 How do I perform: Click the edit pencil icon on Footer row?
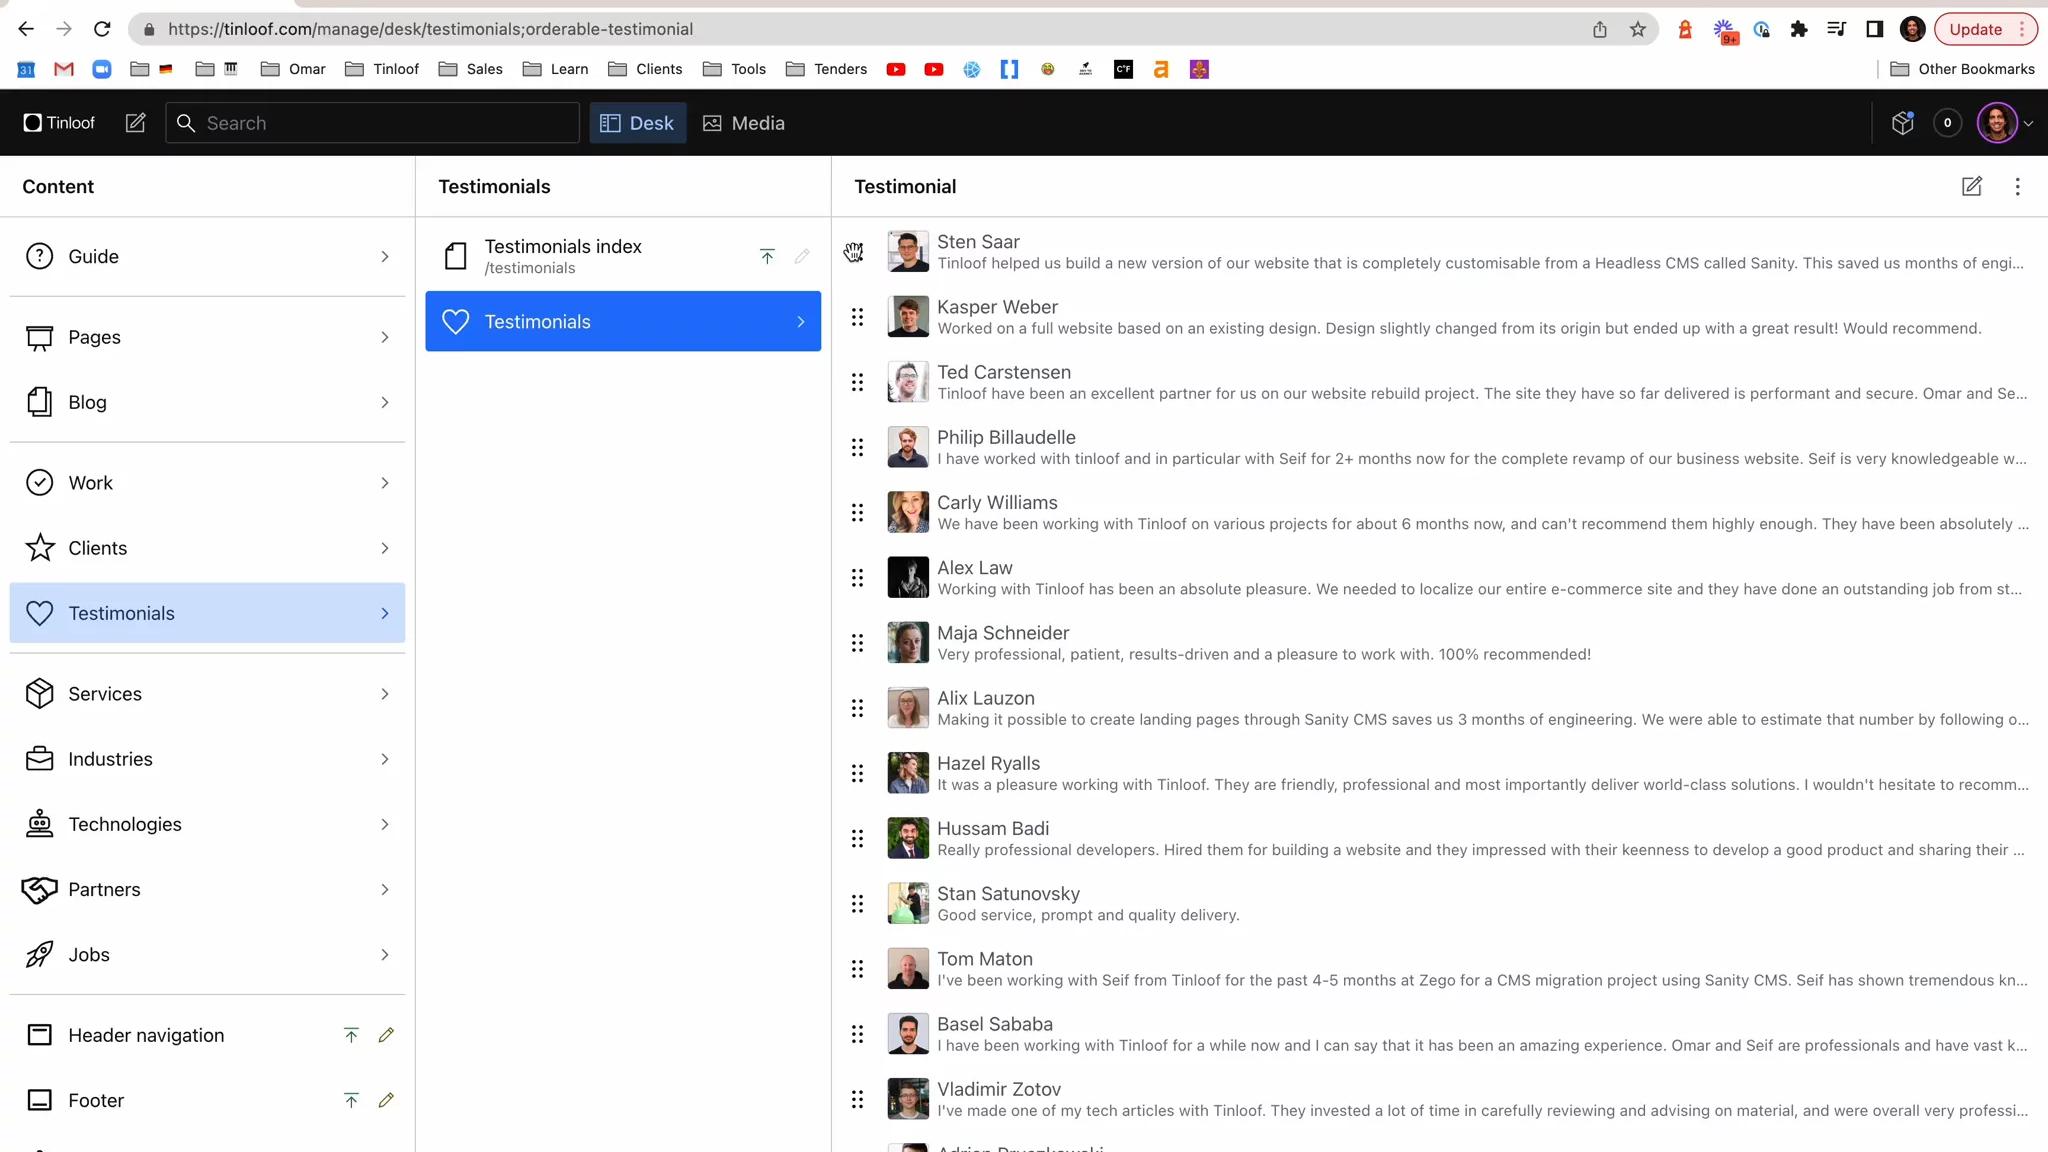click(x=386, y=1101)
